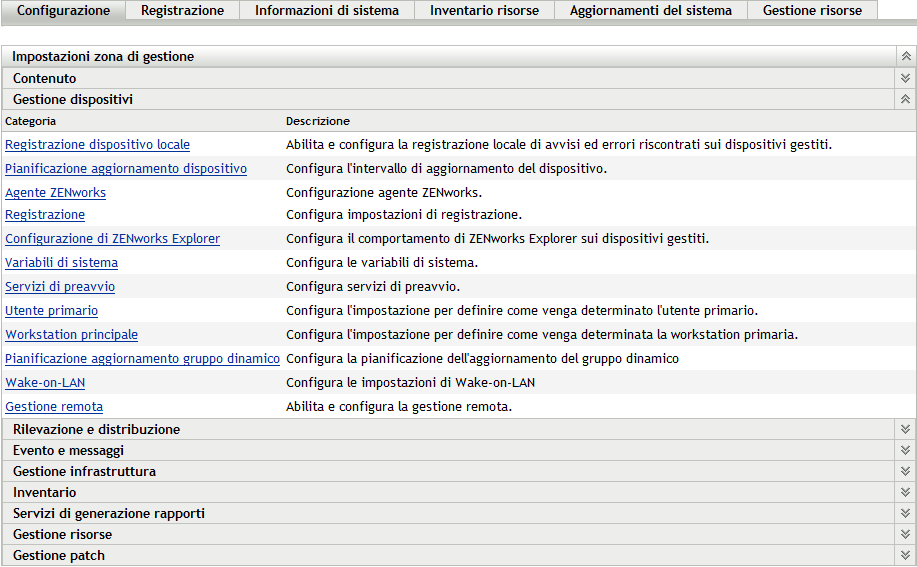
Task: Open Registrazione dispositivo locale link
Action: [97, 144]
